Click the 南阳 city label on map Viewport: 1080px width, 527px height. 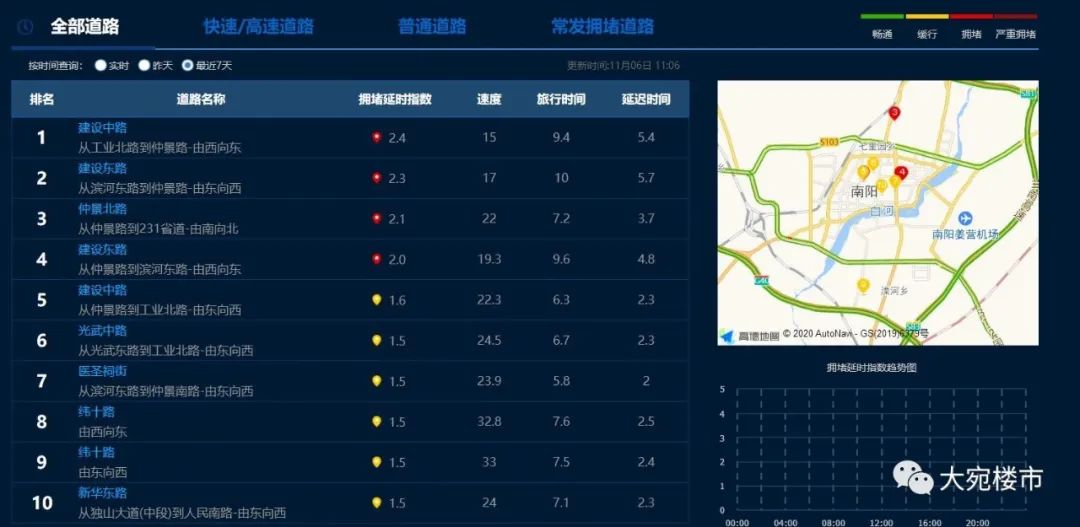tap(865, 192)
